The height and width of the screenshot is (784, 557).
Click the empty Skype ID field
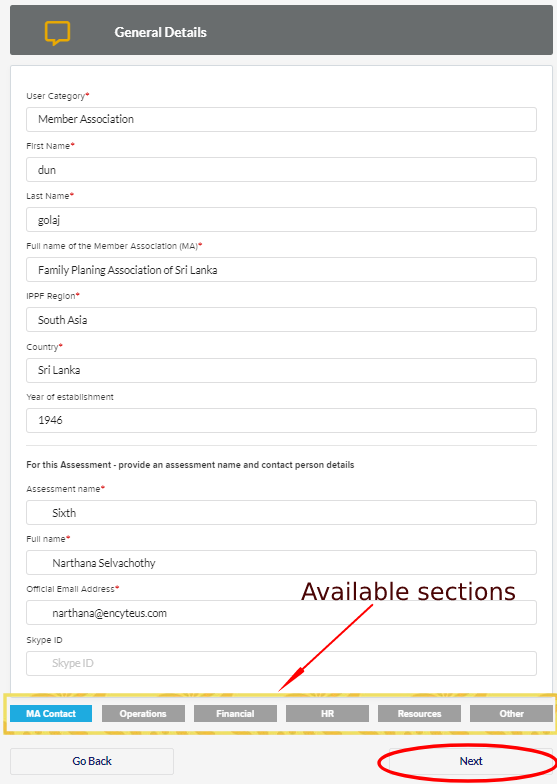point(282,664)
